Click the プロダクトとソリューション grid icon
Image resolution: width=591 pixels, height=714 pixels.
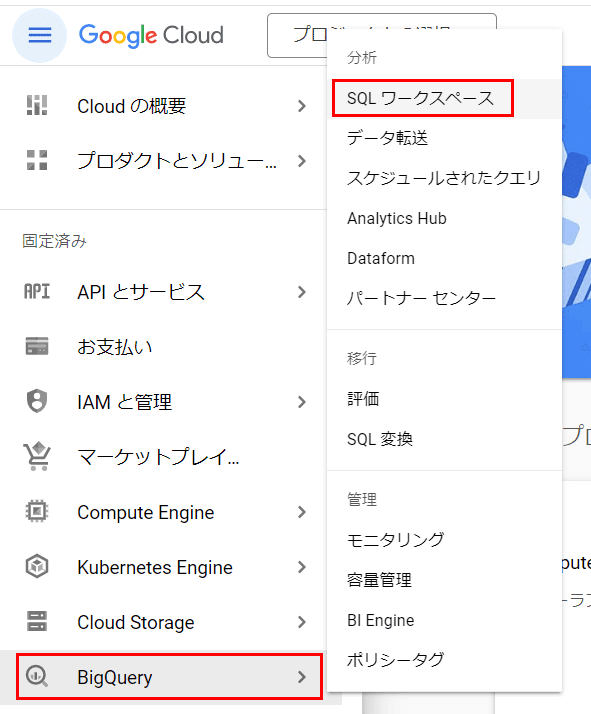(37, 160)
